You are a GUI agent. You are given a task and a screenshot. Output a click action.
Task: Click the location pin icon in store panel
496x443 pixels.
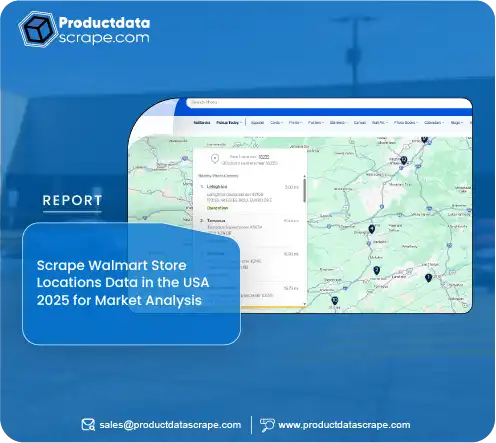(x=215, y=159)
